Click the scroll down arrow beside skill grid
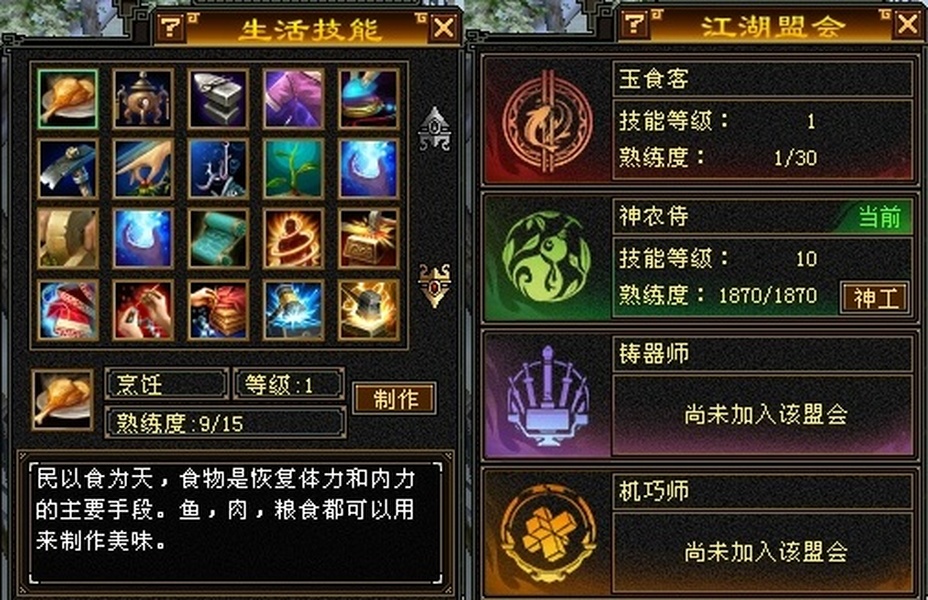The height and width of the screenshot is (600, 928). (434, 286)
